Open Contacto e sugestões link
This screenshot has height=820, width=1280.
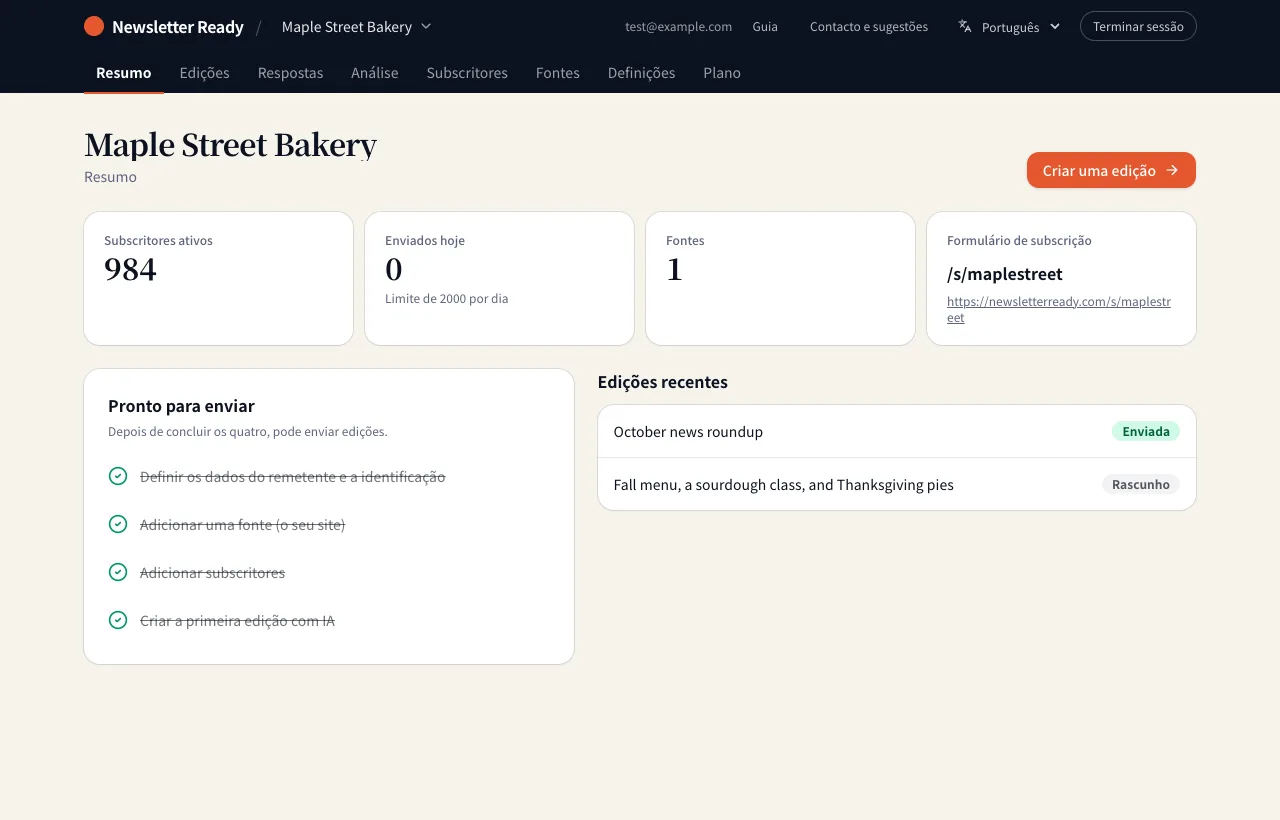[869, 27]
